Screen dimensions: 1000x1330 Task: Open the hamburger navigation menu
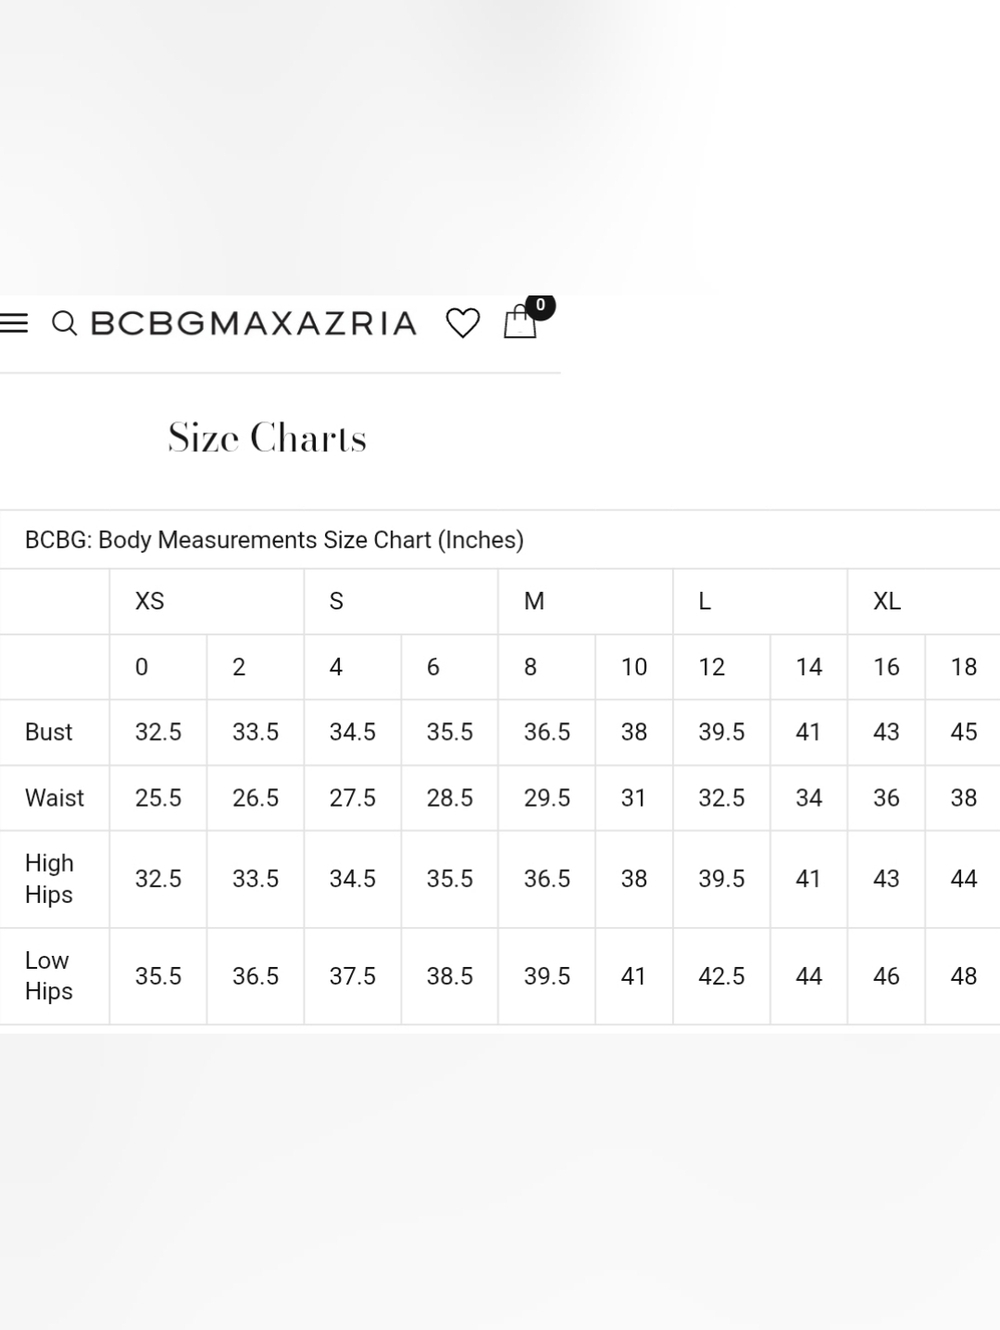point(14,324)
